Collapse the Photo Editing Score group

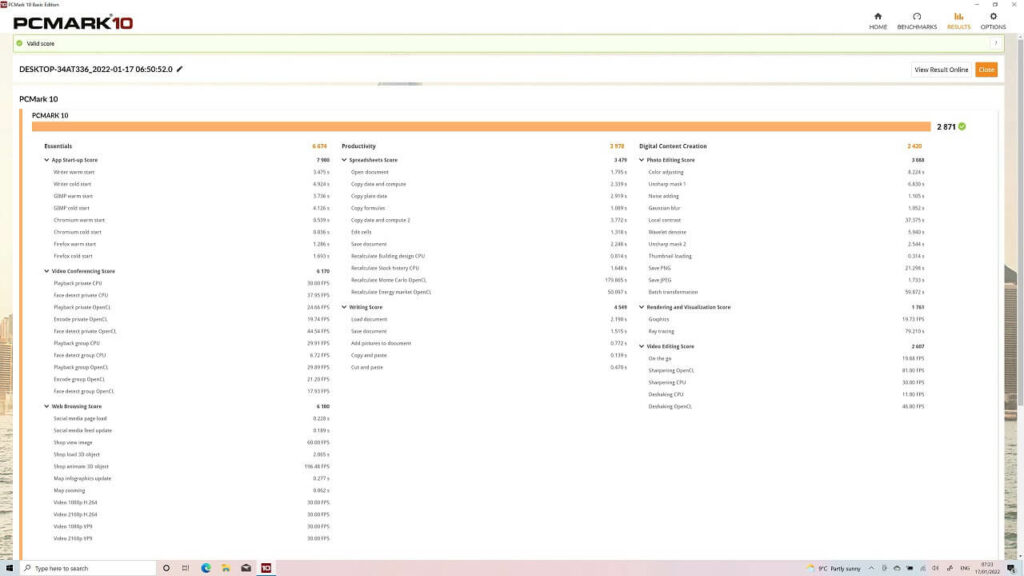[x=641, y=160]
